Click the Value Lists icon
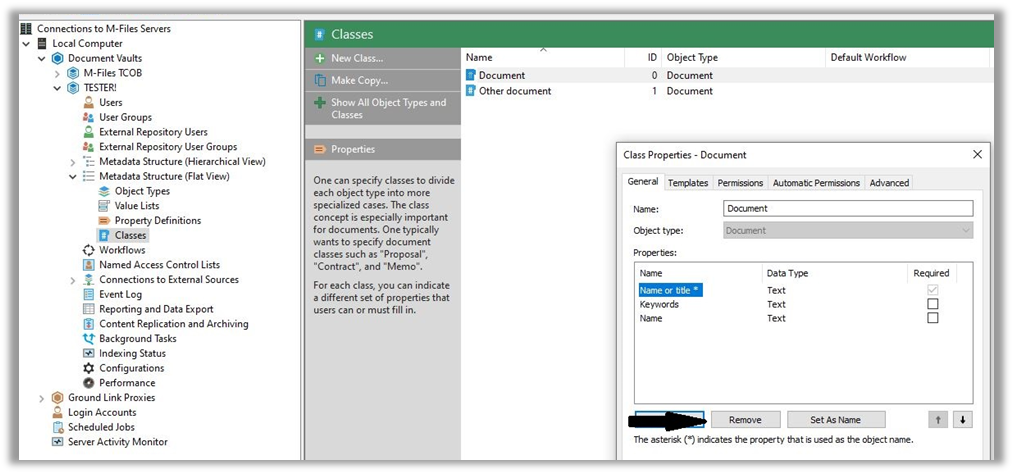Viewport: 1014px width, 474px height. pos(104,206)
